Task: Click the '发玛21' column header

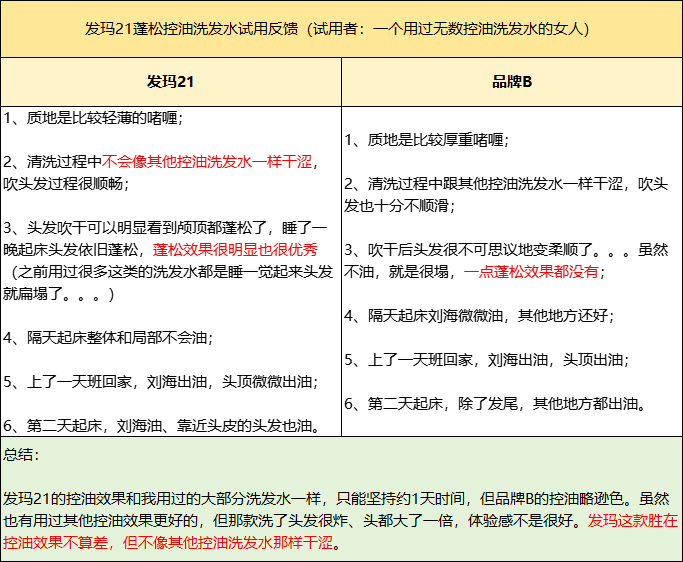Action: 171,82
